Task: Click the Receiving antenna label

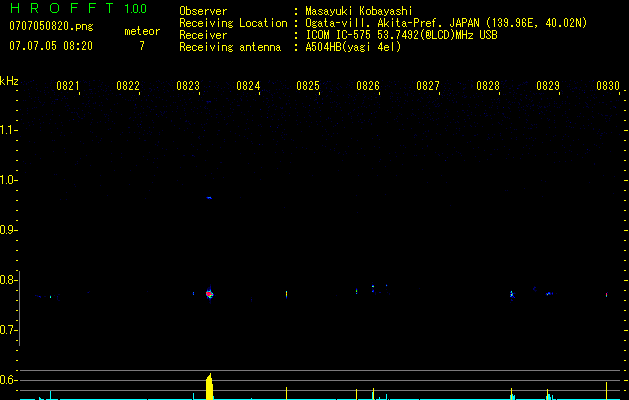Action: coord(230,47)
